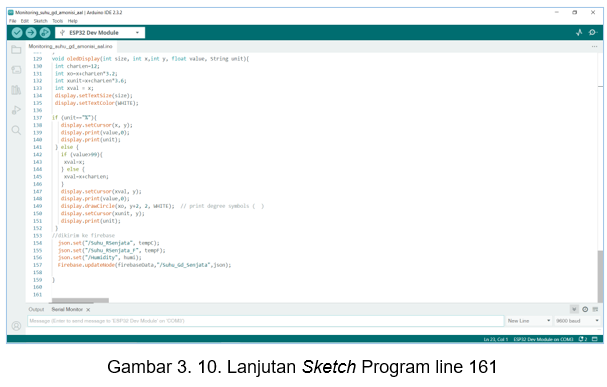
Task: Click the comment //dikirim ke firebase
Action: pyautogui.click(x=83, y=236)
